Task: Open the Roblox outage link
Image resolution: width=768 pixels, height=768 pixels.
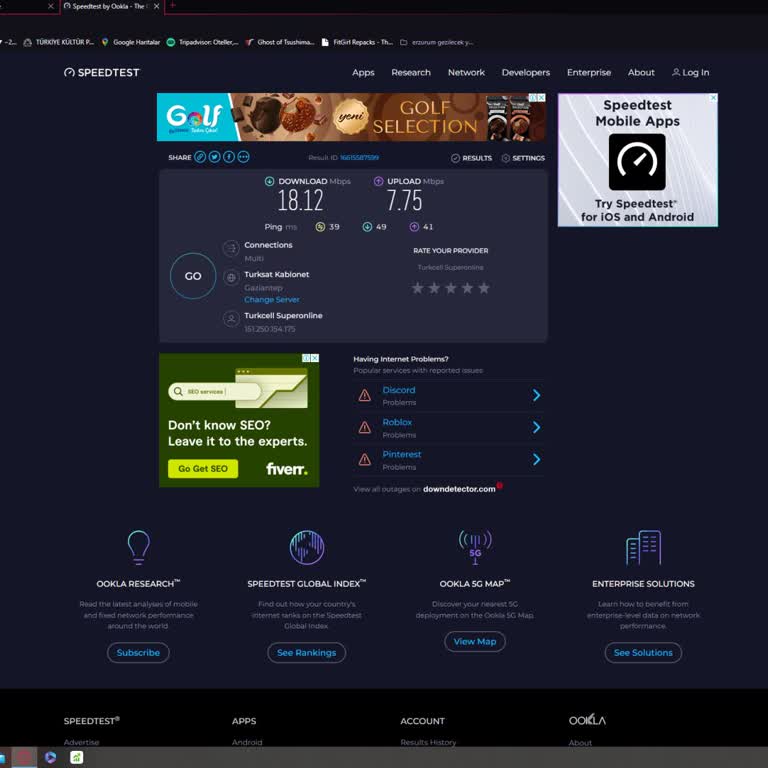Action: coord(397,422)
